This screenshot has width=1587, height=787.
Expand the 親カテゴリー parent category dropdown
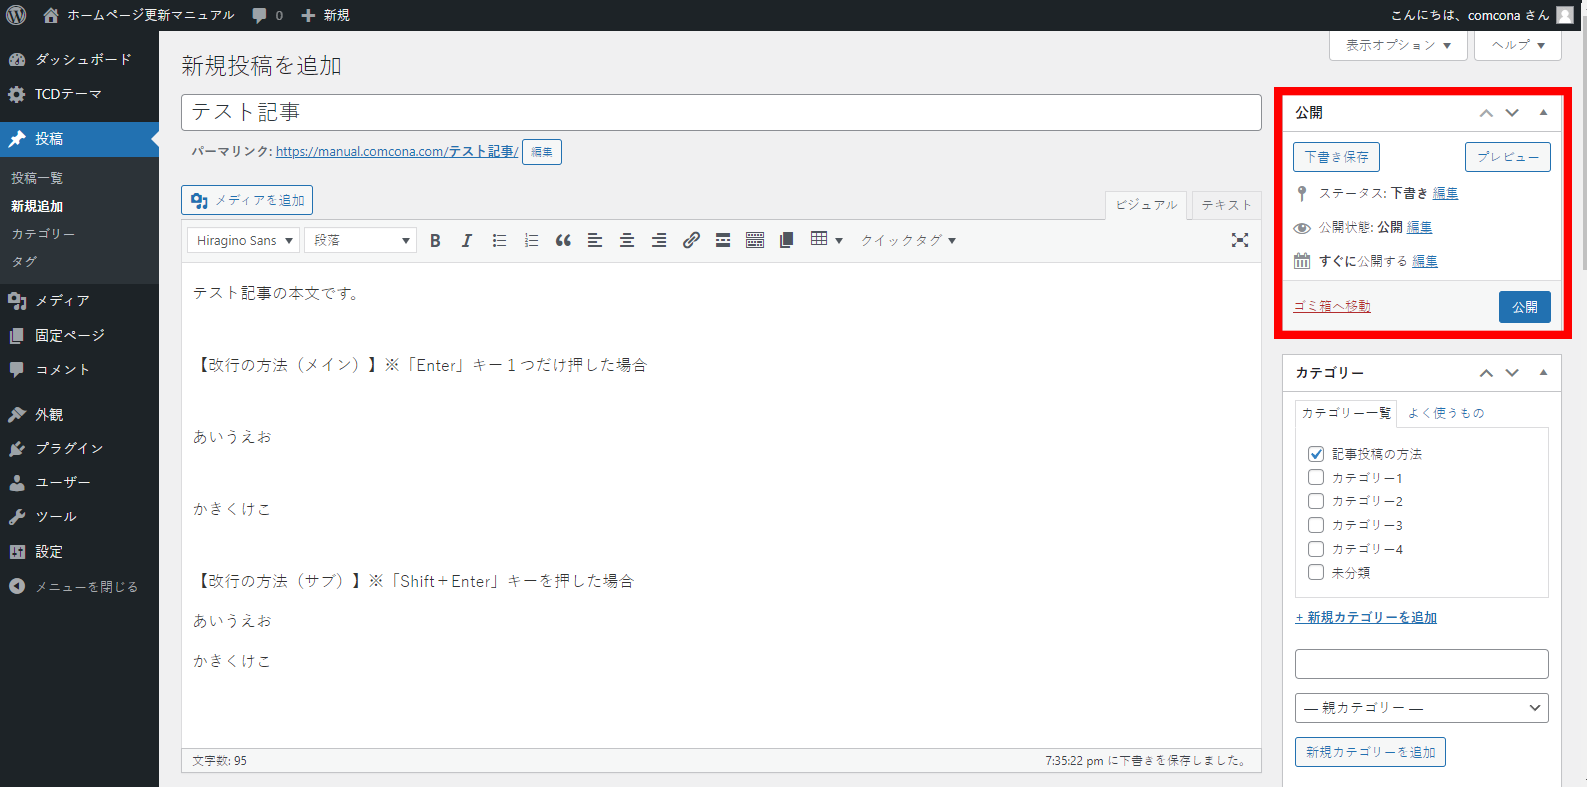pos(1421,708)
